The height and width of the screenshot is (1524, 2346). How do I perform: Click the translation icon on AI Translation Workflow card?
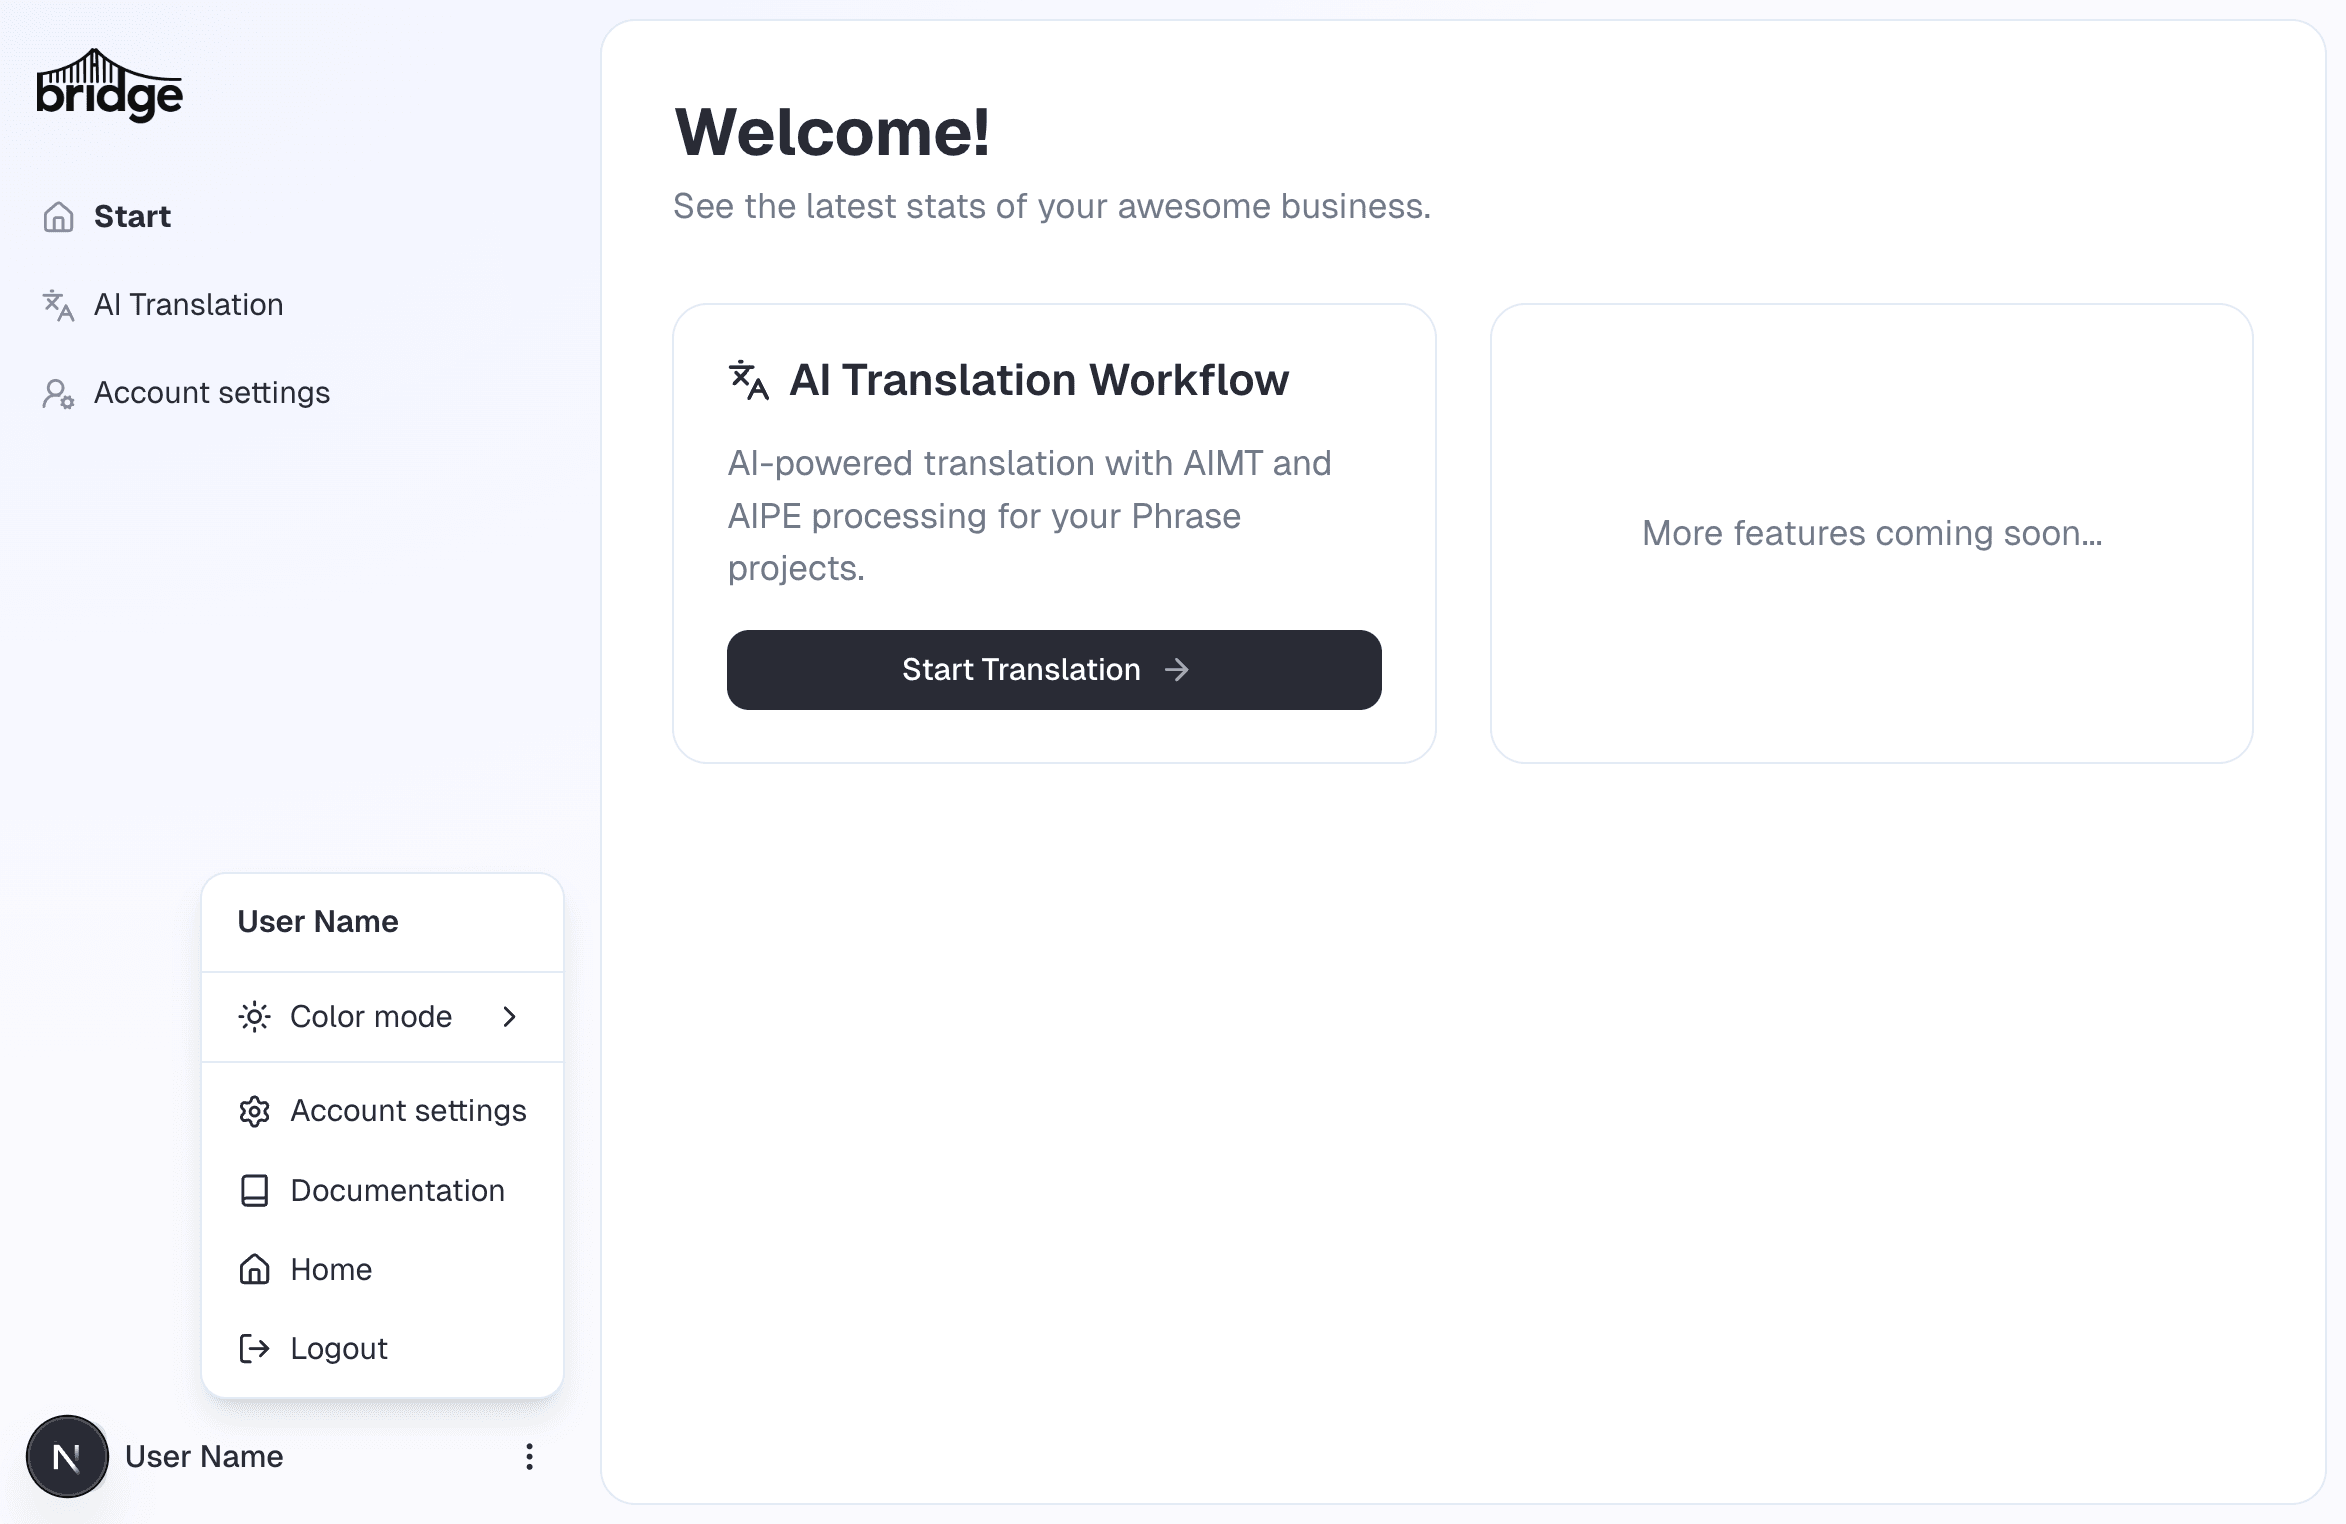tap(746, 380)
